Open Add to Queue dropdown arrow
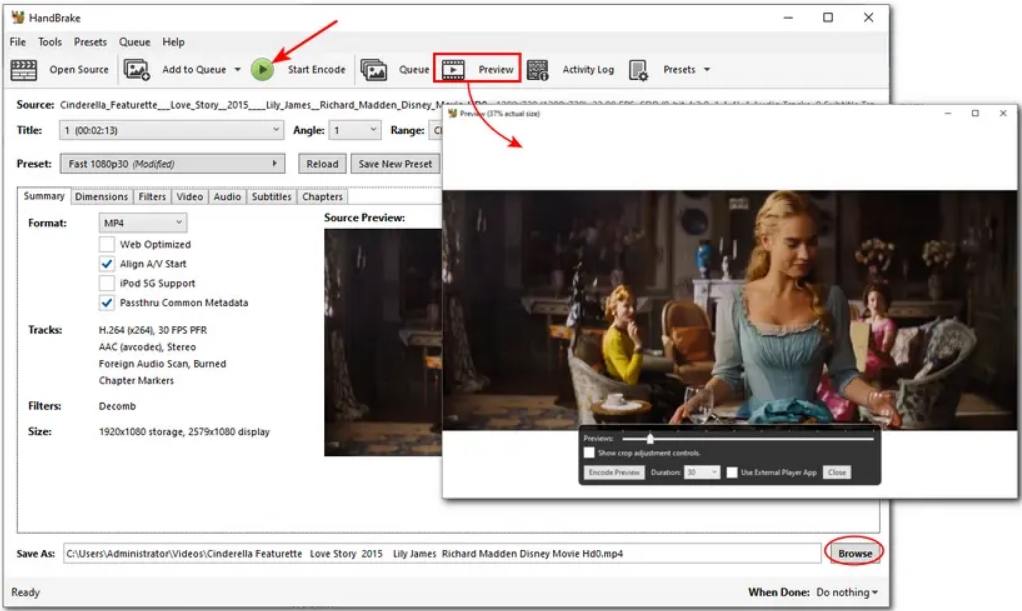Viewport: 1022px width, 611px height. coord(237,70)
